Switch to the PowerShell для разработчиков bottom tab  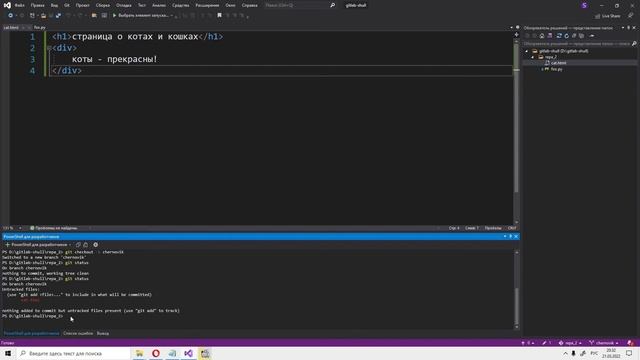click(31, 333)
